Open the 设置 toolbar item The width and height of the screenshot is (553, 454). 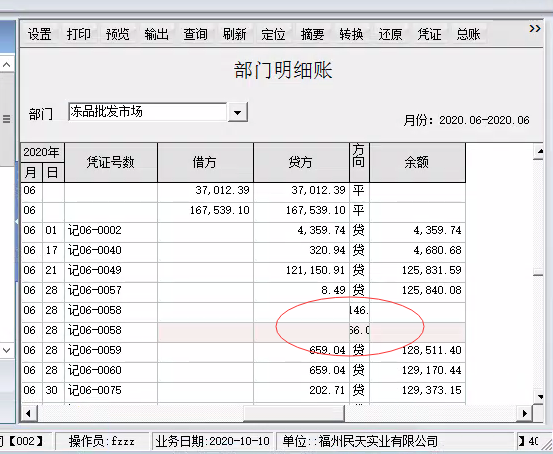(40, 34)
